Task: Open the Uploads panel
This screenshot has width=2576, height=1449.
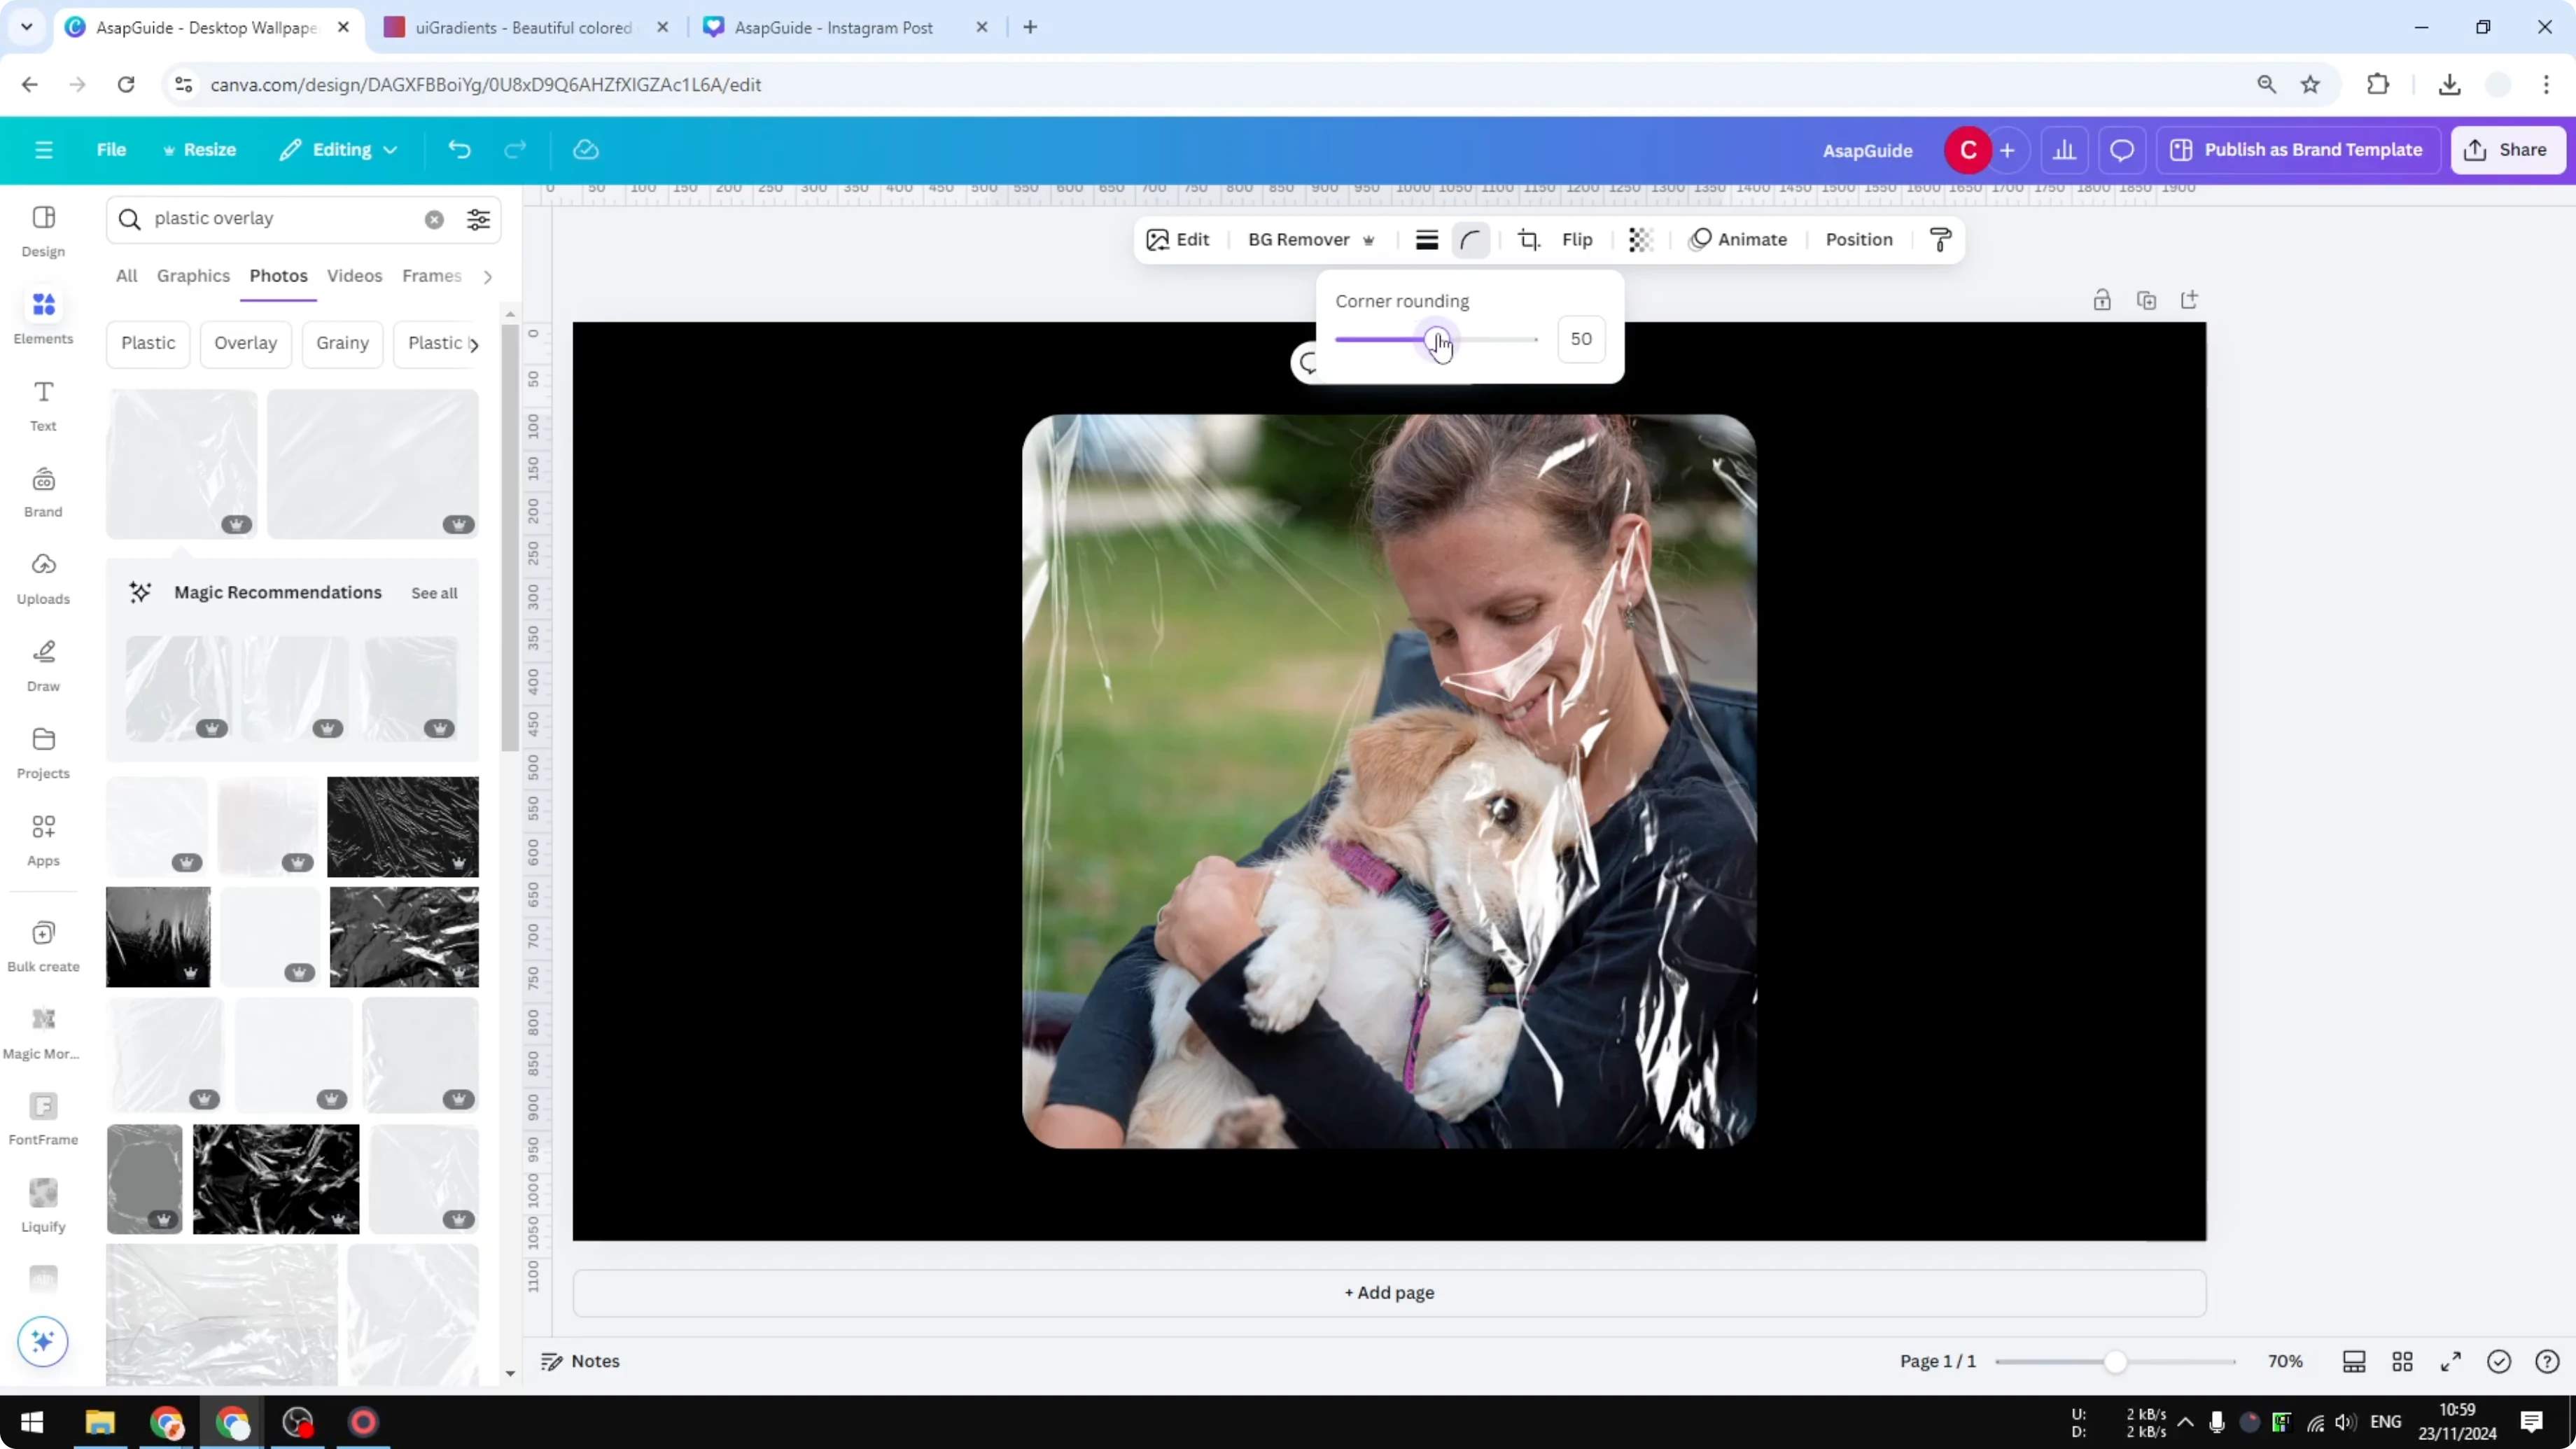Action: pyautogui.click(x=43, y=577)
